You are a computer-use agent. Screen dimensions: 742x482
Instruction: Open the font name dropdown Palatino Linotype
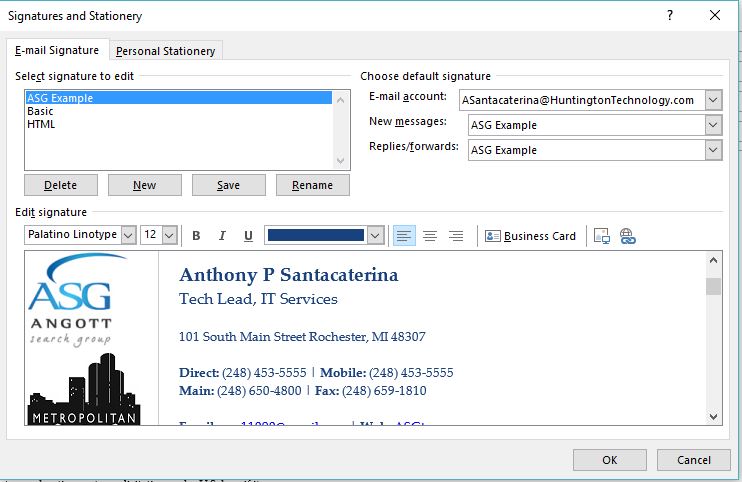[x=128, y=235]
